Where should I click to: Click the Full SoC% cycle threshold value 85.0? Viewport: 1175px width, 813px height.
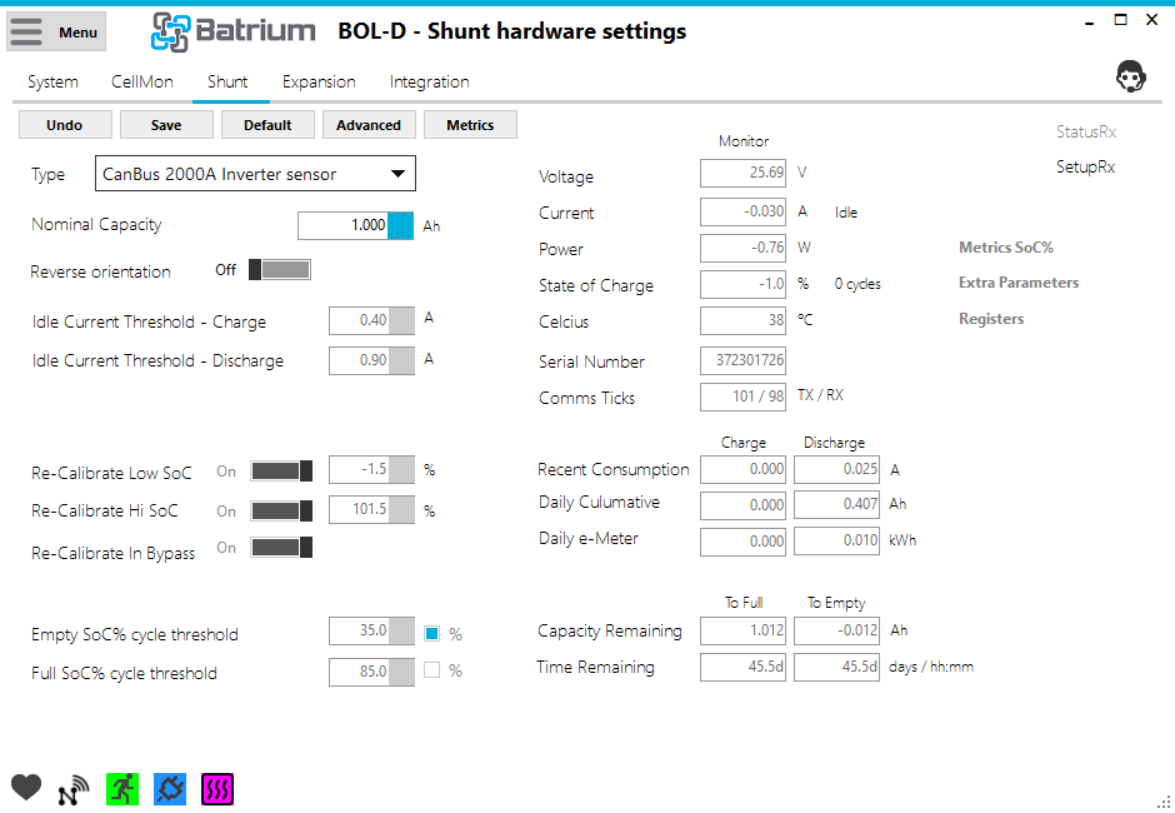359,672
